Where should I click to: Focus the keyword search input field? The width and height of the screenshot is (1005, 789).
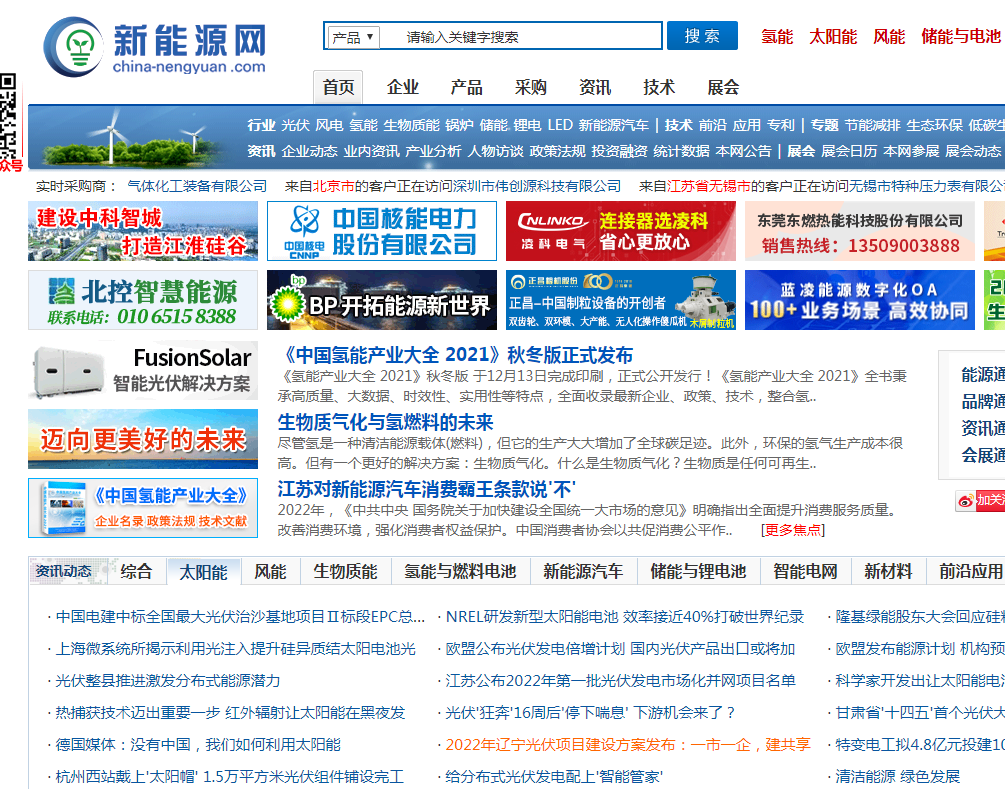tap(520, 37)
